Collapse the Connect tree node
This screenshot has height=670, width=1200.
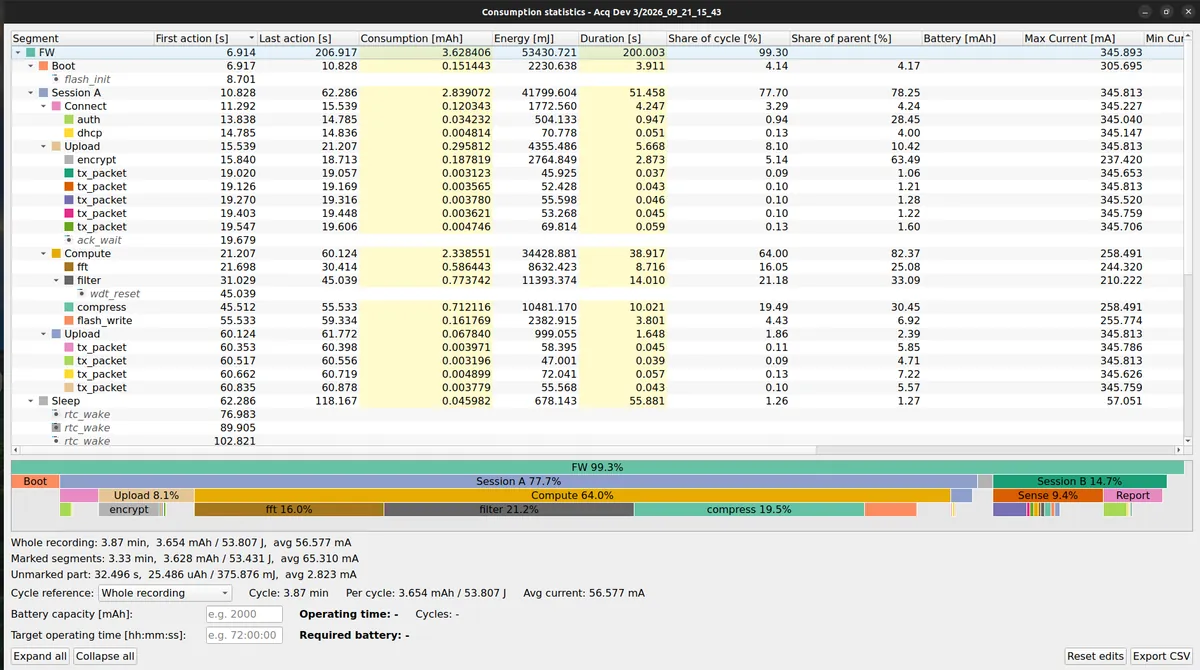tap(44, 106)
